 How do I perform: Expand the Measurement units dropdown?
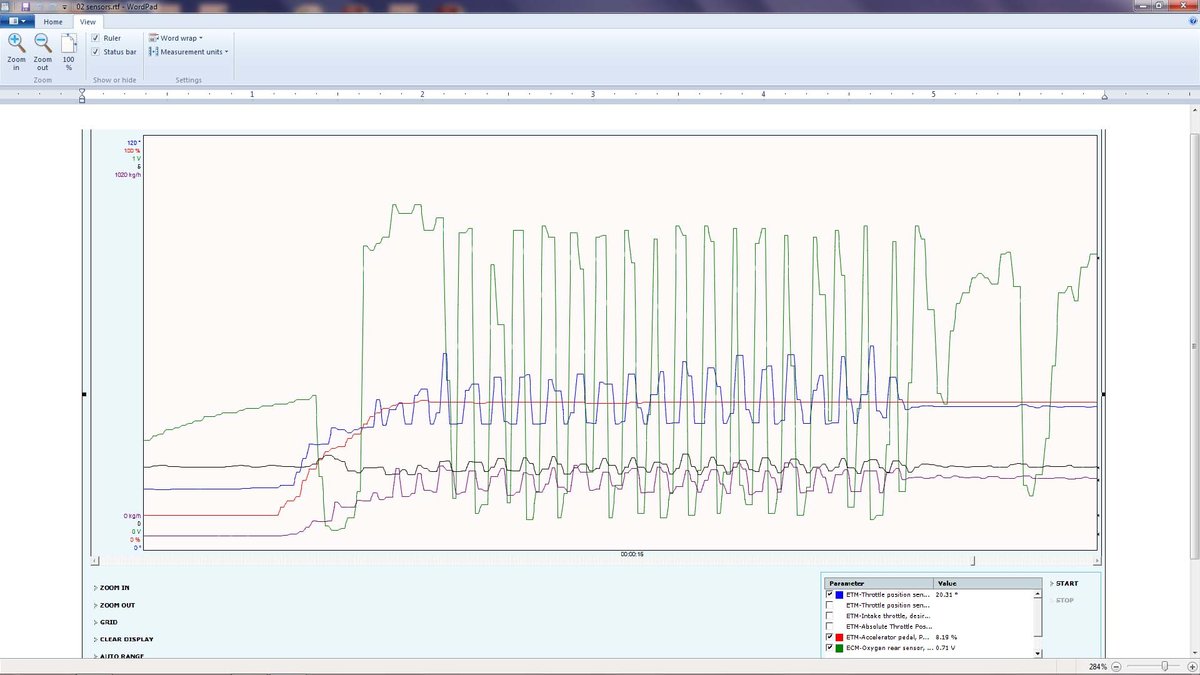[x=226, y=51]
